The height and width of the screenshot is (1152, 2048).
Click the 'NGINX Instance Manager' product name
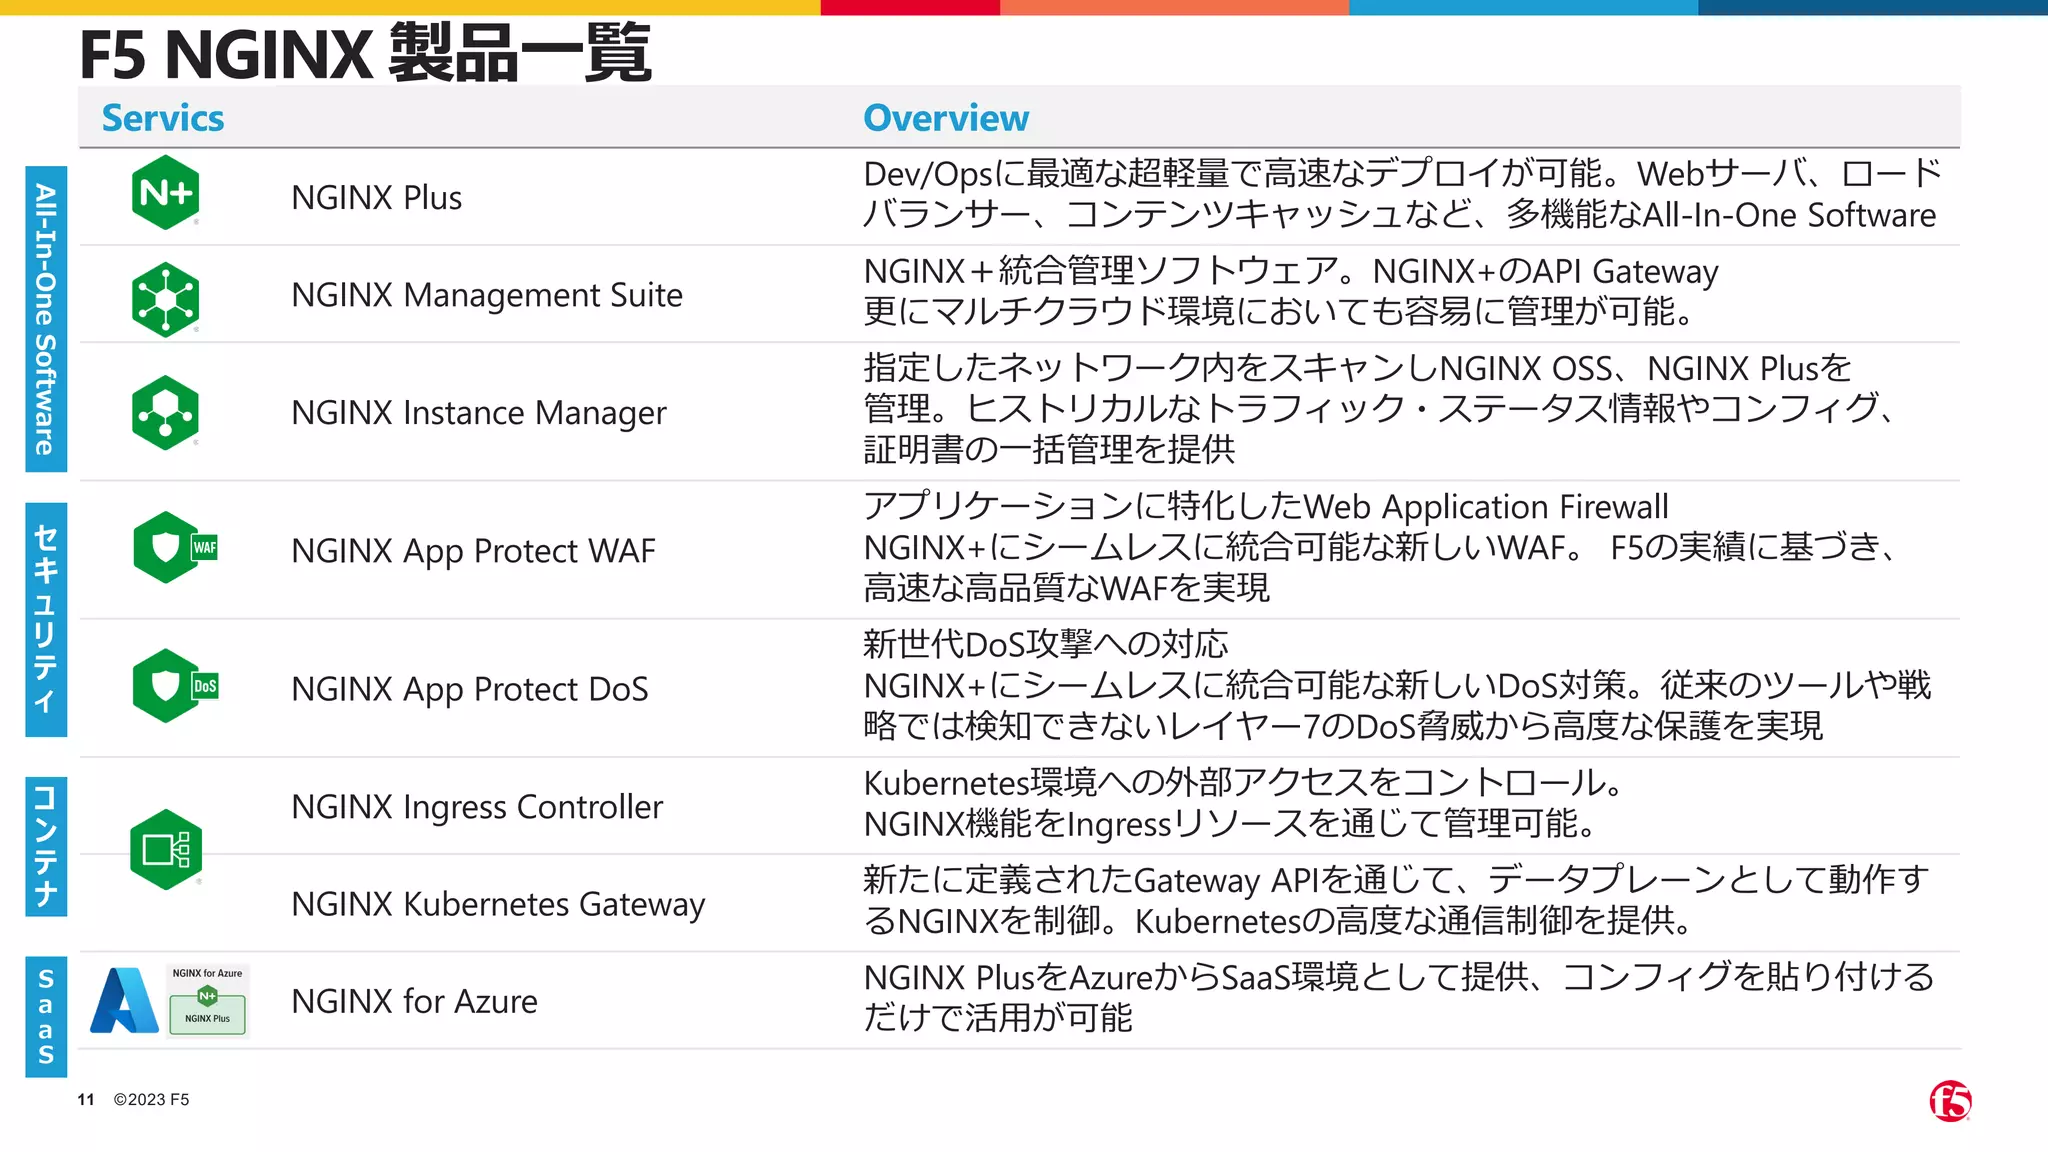[478, 413]
